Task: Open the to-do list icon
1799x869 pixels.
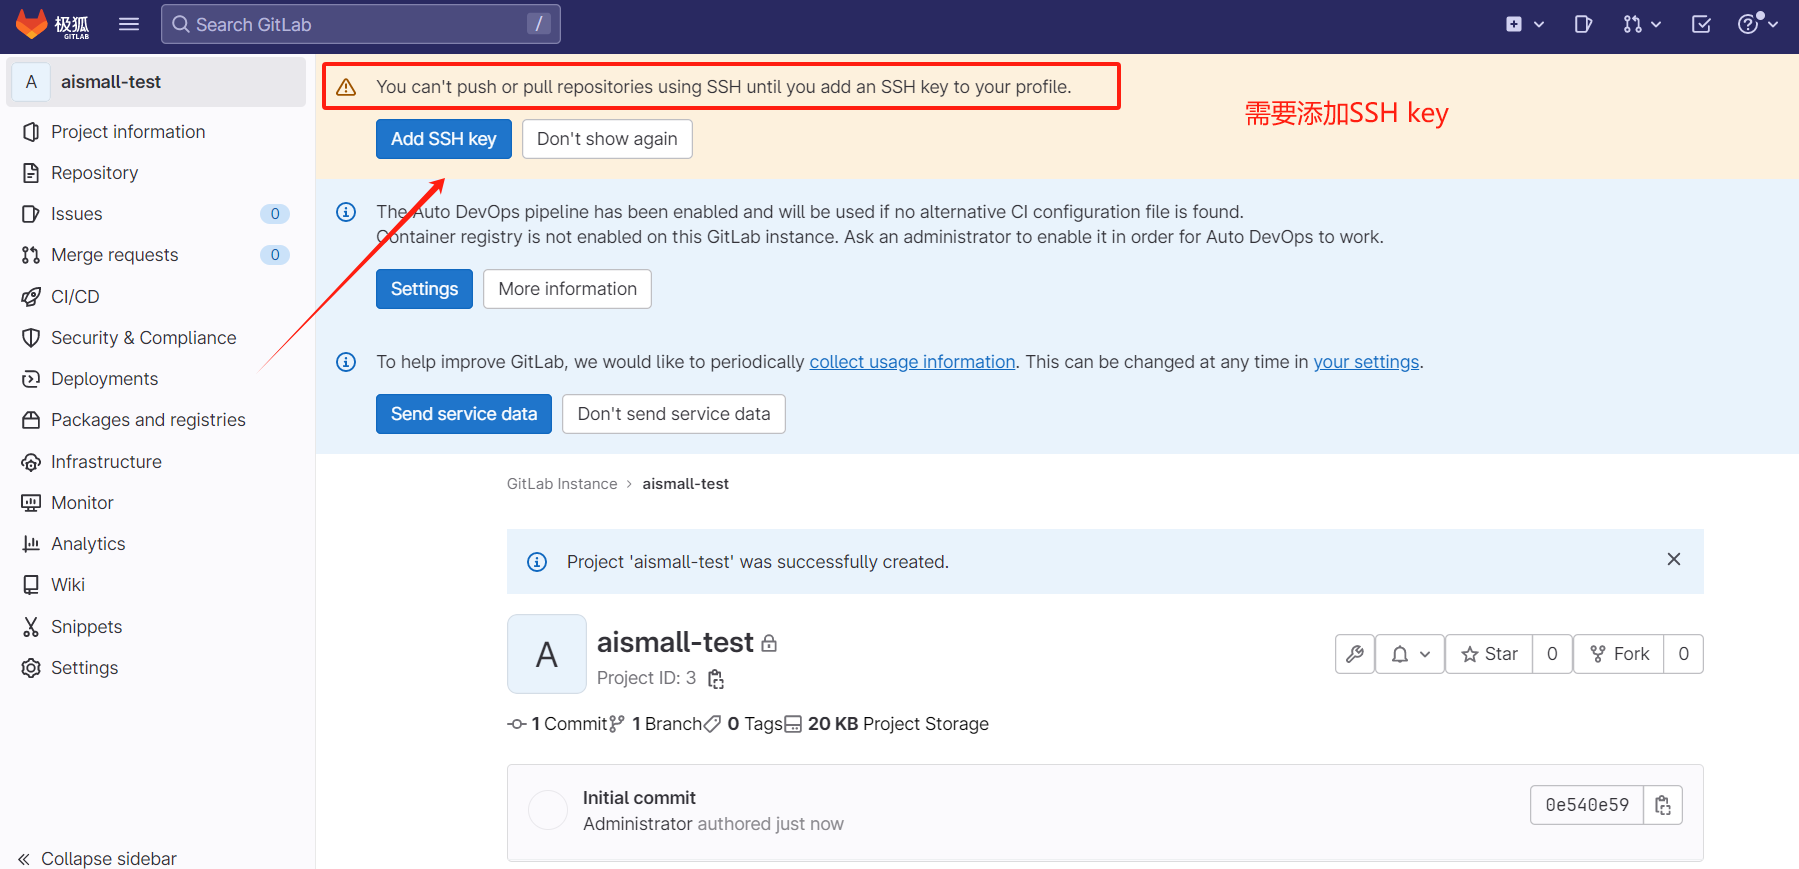Action: click(1701, 24)
